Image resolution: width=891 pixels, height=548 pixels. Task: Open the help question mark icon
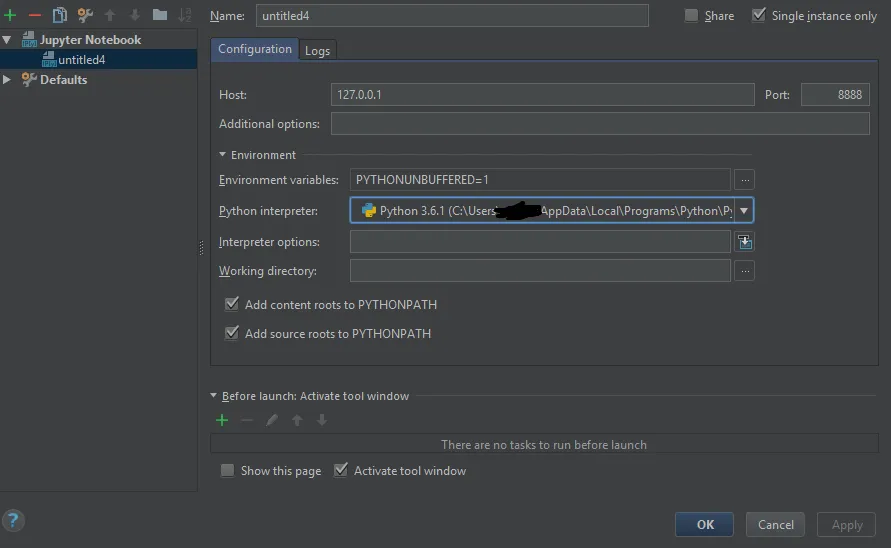(13, 520)
